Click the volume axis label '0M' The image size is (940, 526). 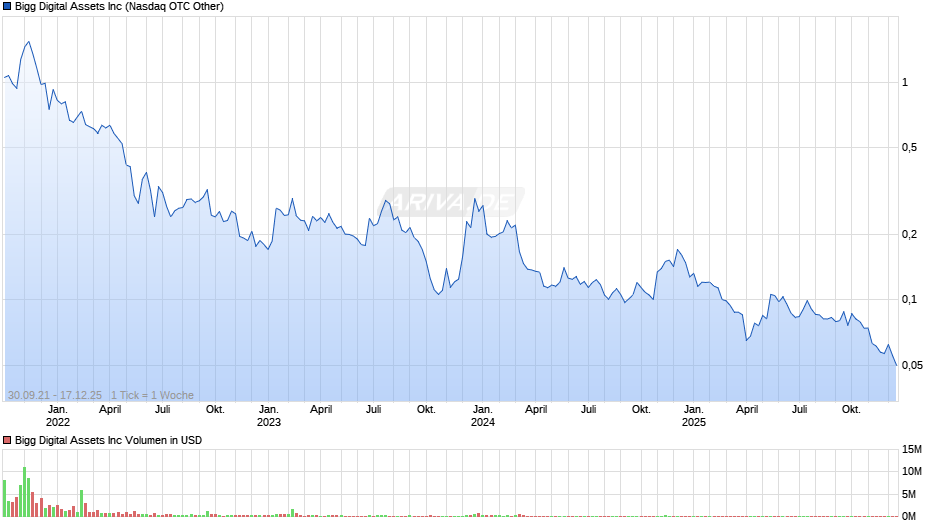click(909, 516)
